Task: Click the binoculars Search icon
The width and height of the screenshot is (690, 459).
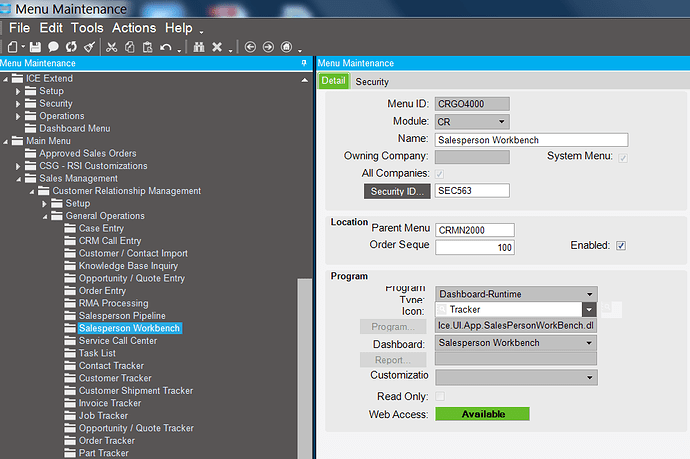Action: (x=199, y=47)
